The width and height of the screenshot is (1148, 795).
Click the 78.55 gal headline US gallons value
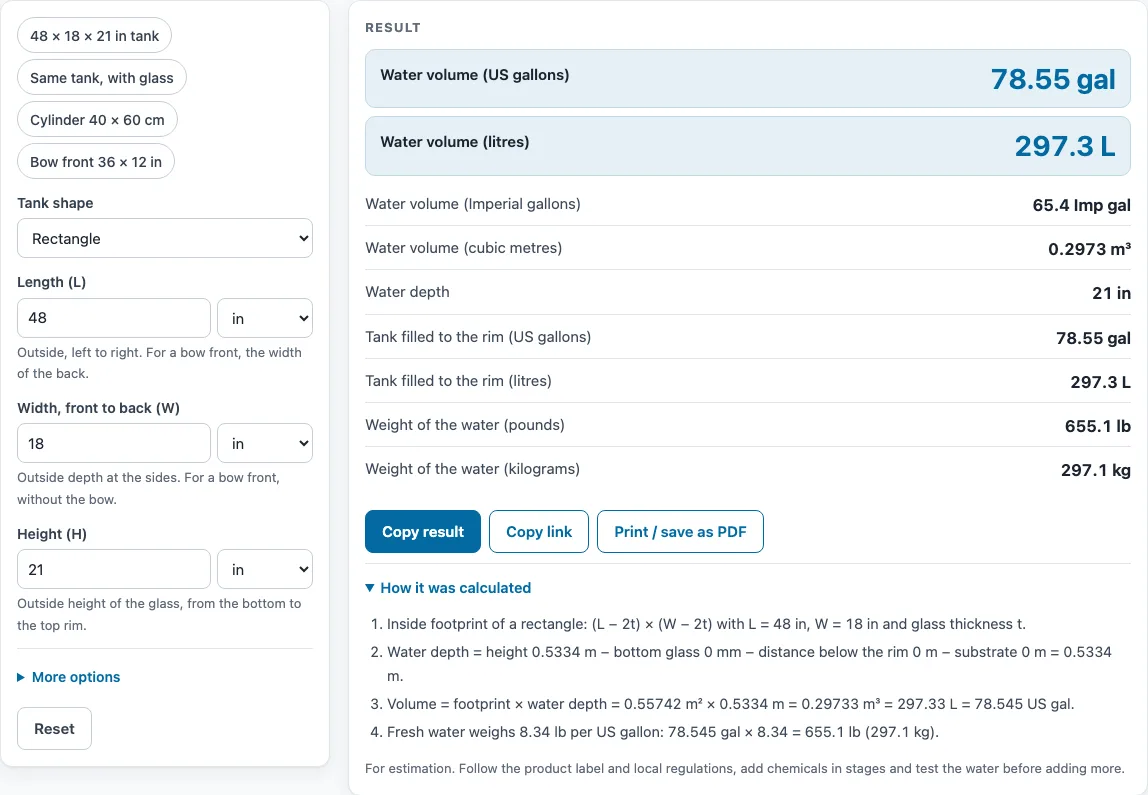click(x=1053, y=79)
